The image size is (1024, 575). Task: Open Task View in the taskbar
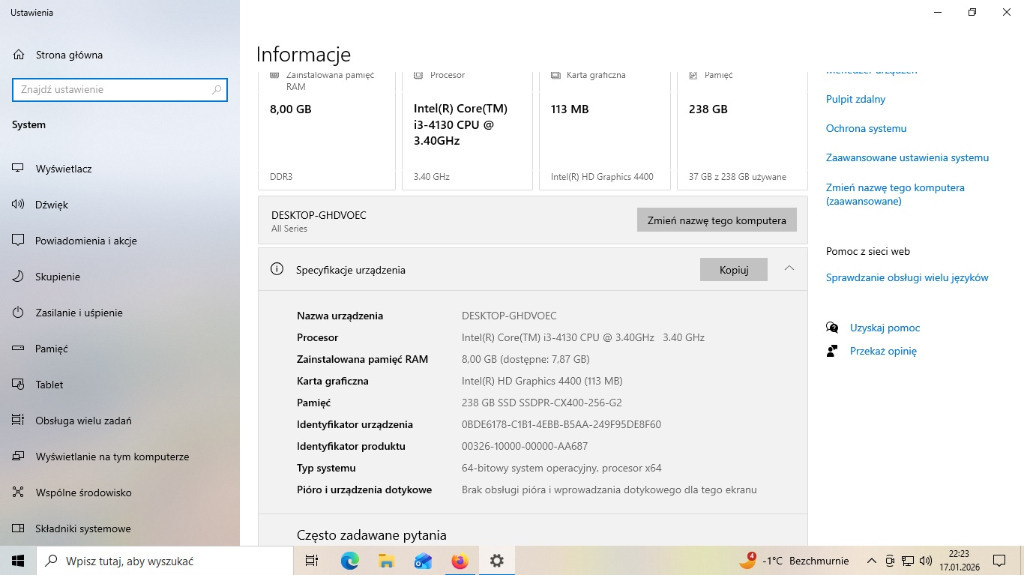pos(312,561)
